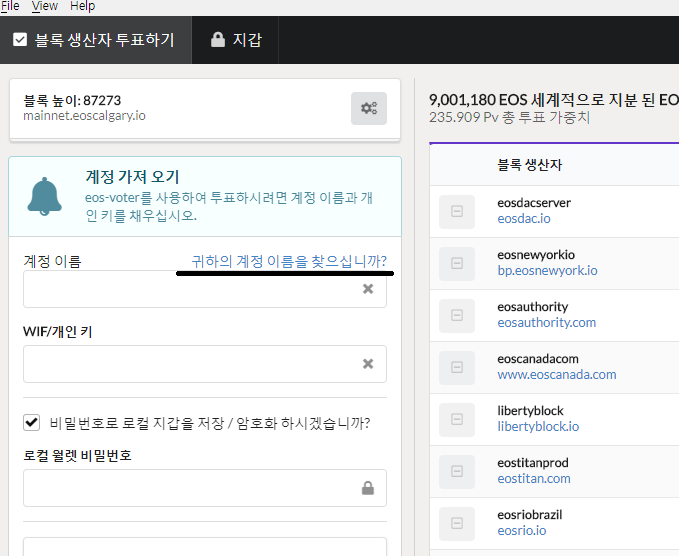This screenshot has width=679, height=556.
Task: Toggle vote box for eosnewyorkio
Action: (457, 263)
